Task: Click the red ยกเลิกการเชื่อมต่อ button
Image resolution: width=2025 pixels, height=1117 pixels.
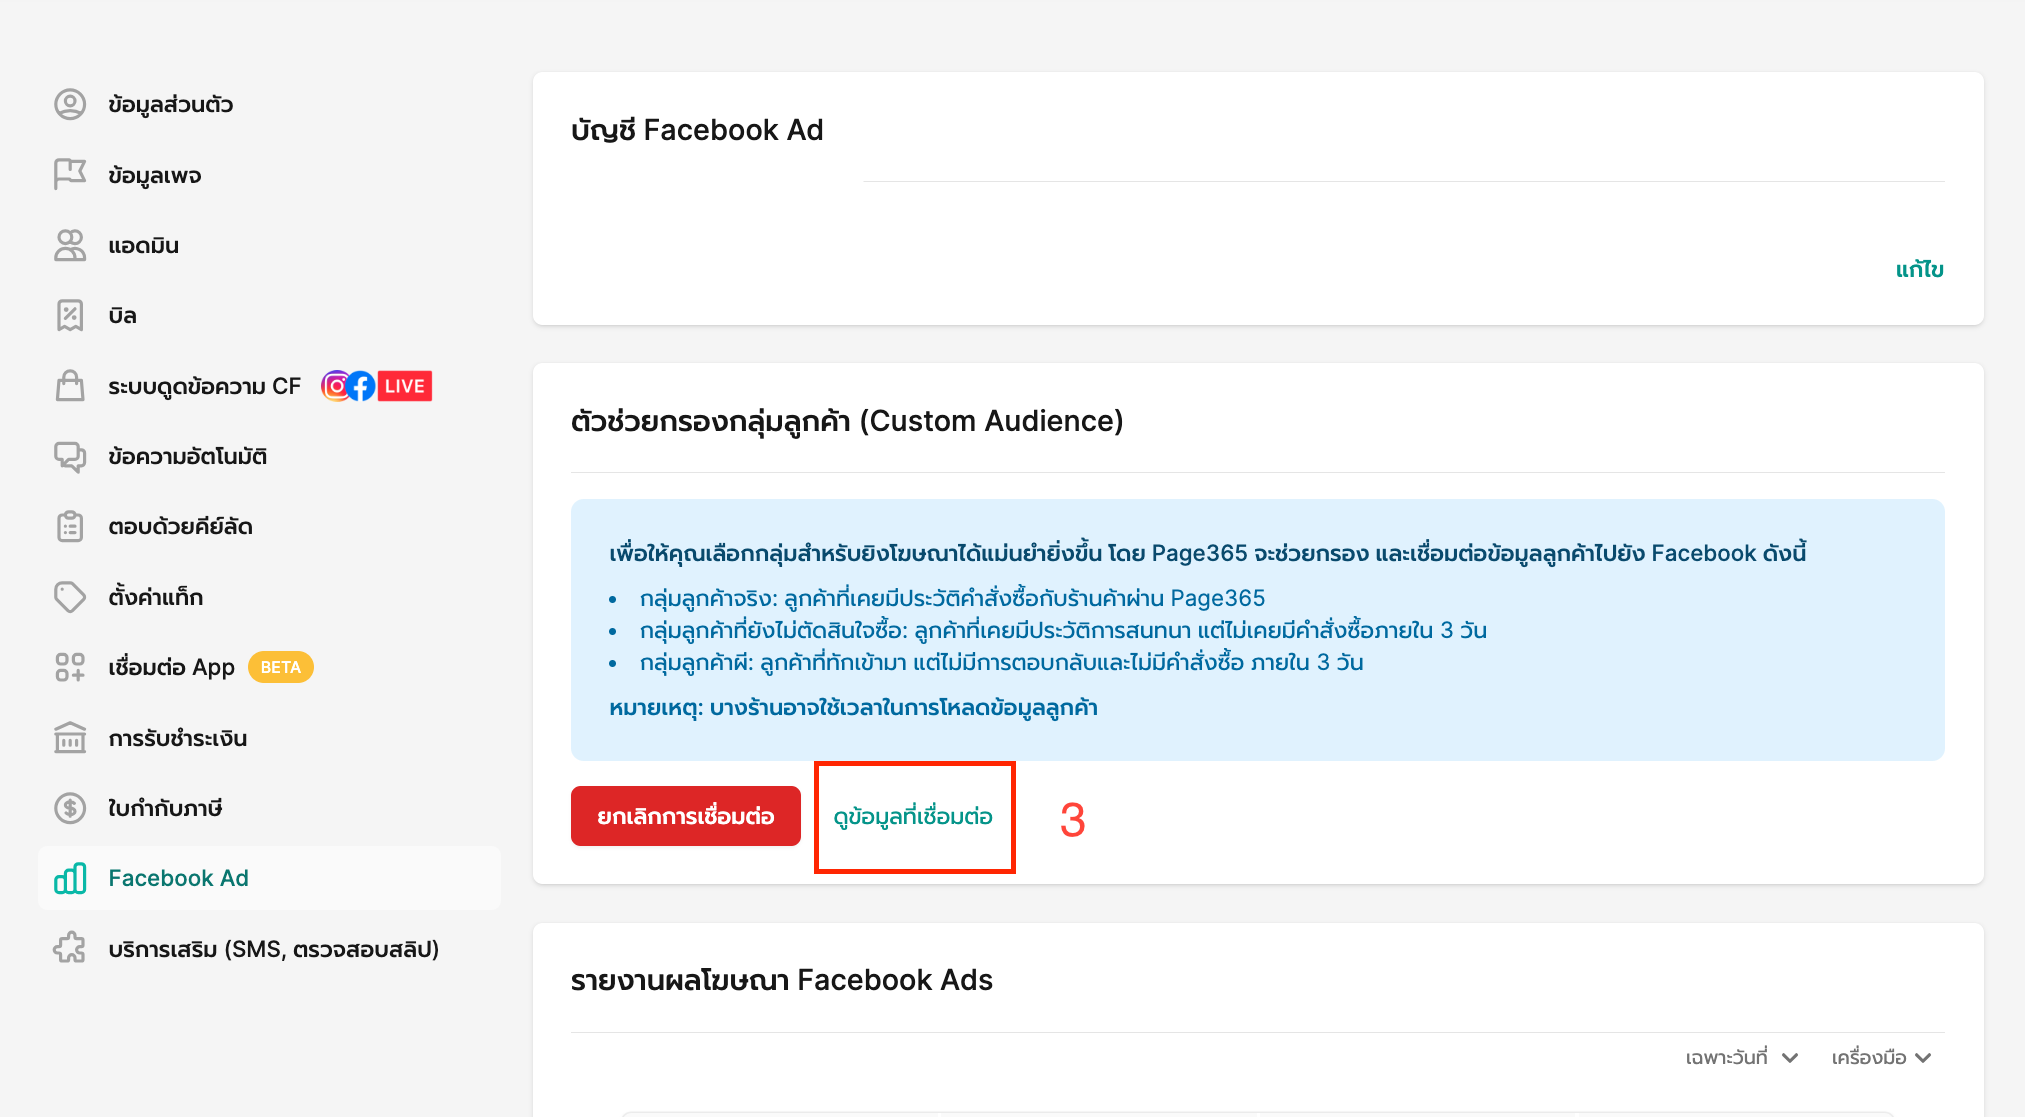Action: click(x=686, y=816)
